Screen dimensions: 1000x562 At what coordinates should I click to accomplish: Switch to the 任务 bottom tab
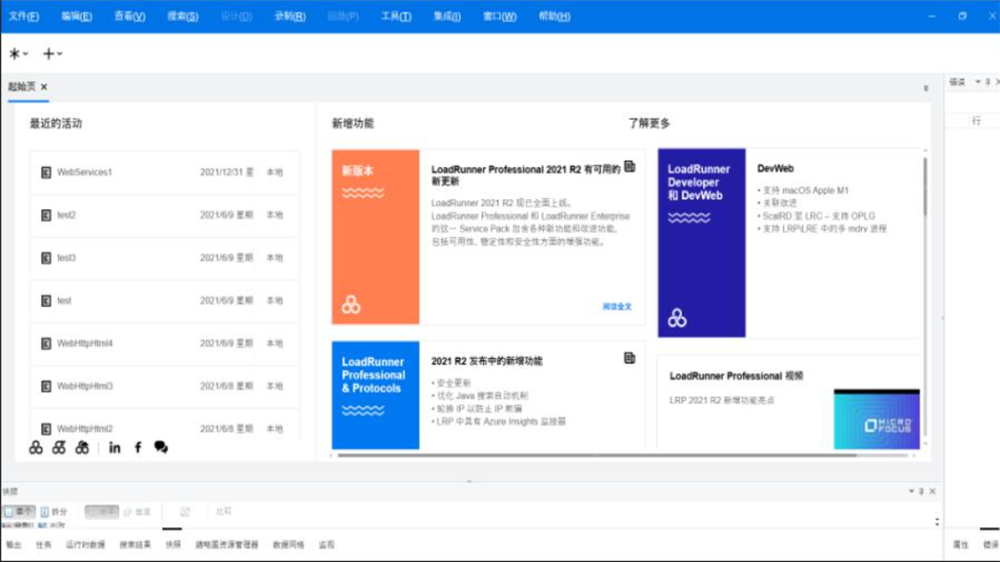tap(43, 545)
